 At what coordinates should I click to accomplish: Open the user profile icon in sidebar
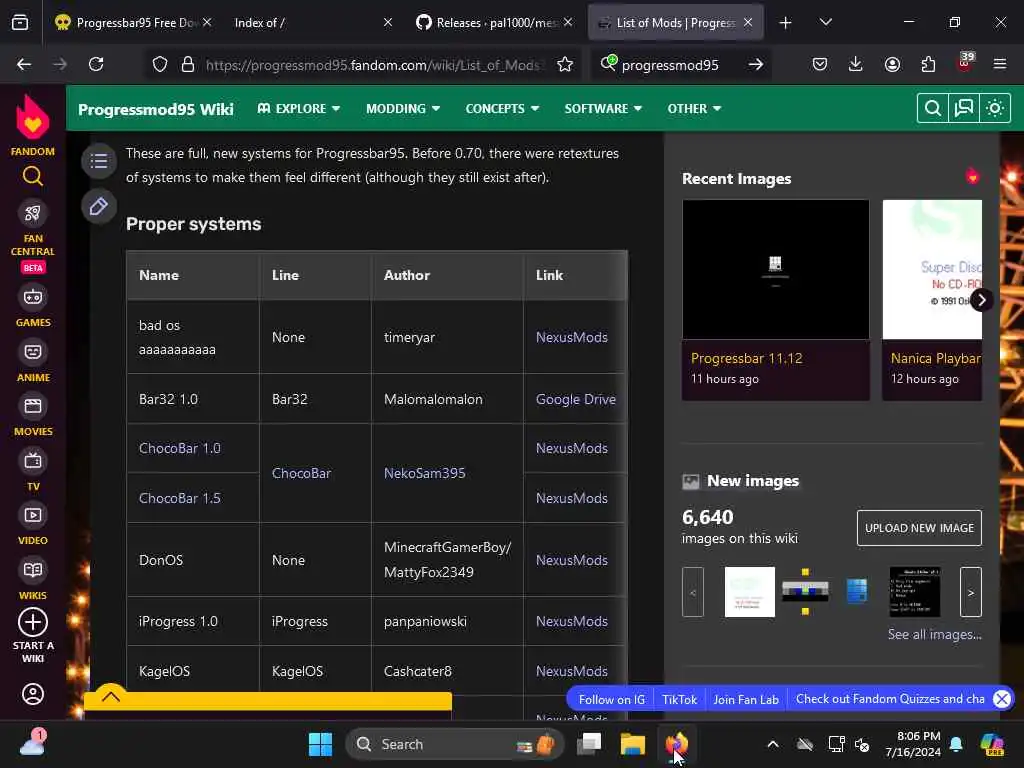coord(33,694)
